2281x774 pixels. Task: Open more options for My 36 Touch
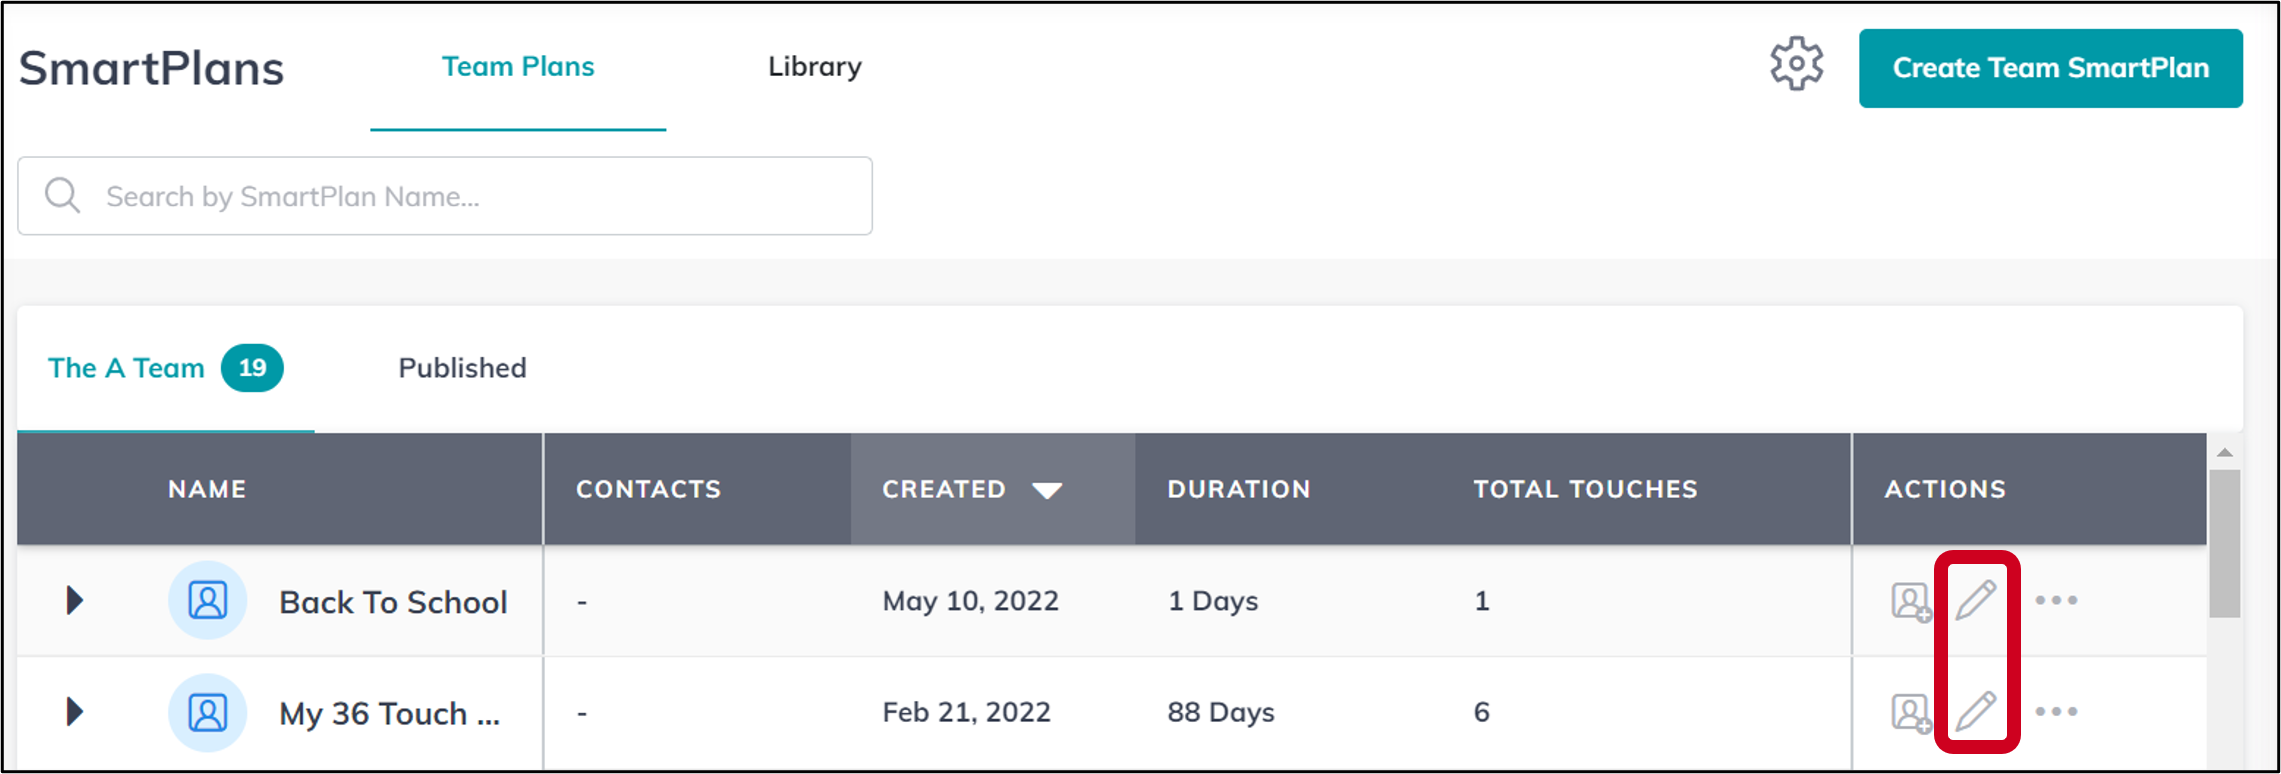tap(2056, 711)
